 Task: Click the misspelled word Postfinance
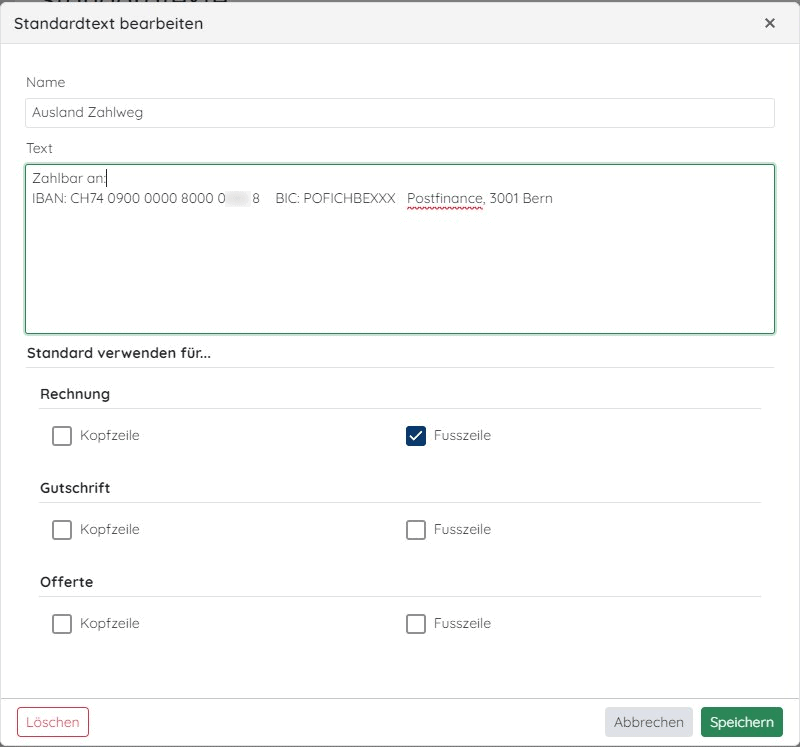445,198
